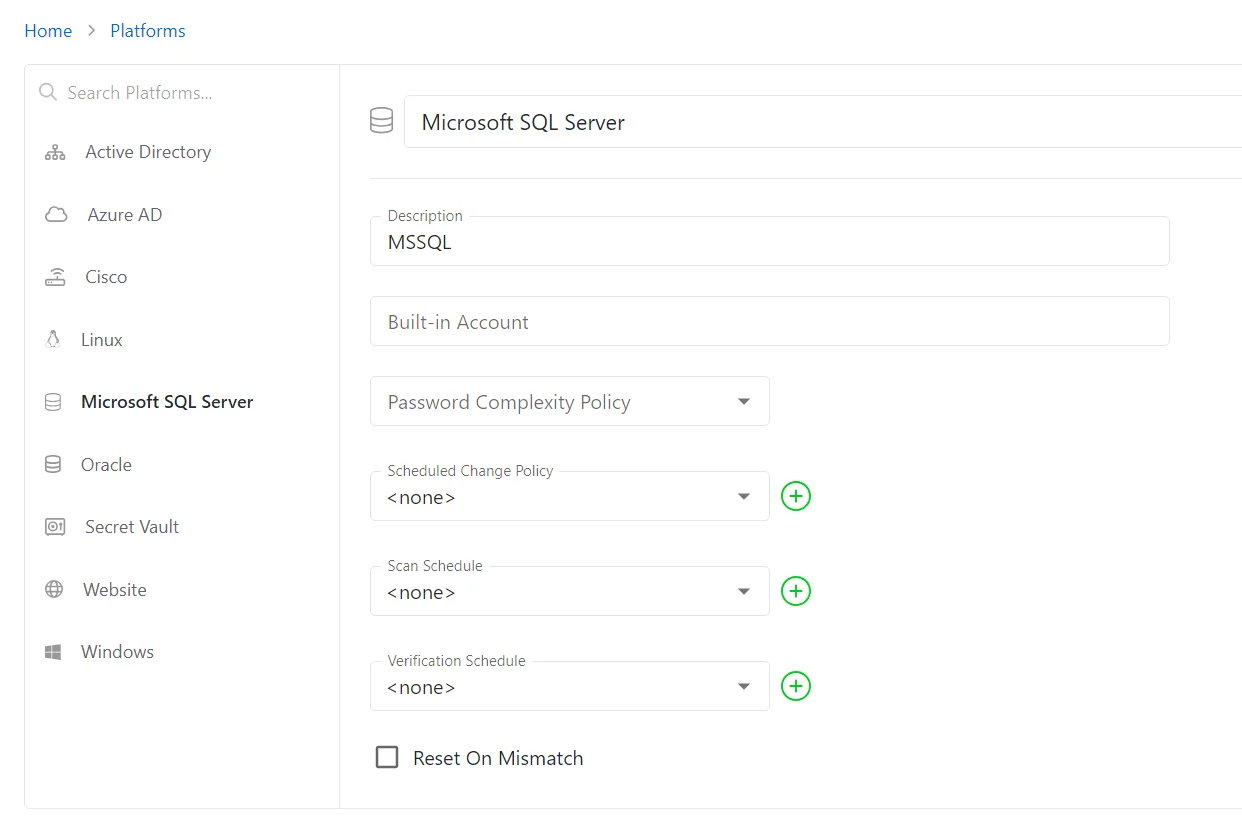Click the Cisco router icon
The height and width of the screenshot is (826, 1242).
click(55, 277)
